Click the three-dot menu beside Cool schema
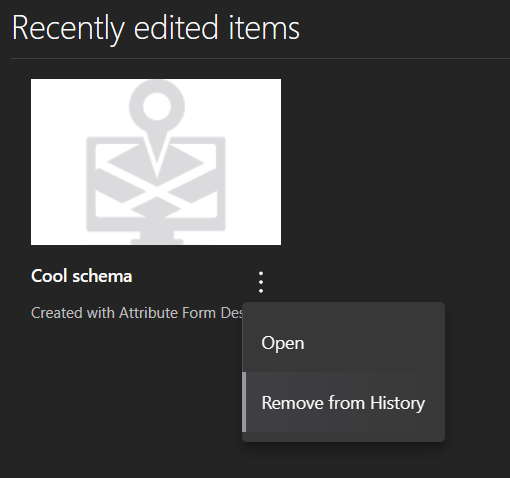Image resolution: width=510 pixels, height=478 pixels. (x=261, y=282)
